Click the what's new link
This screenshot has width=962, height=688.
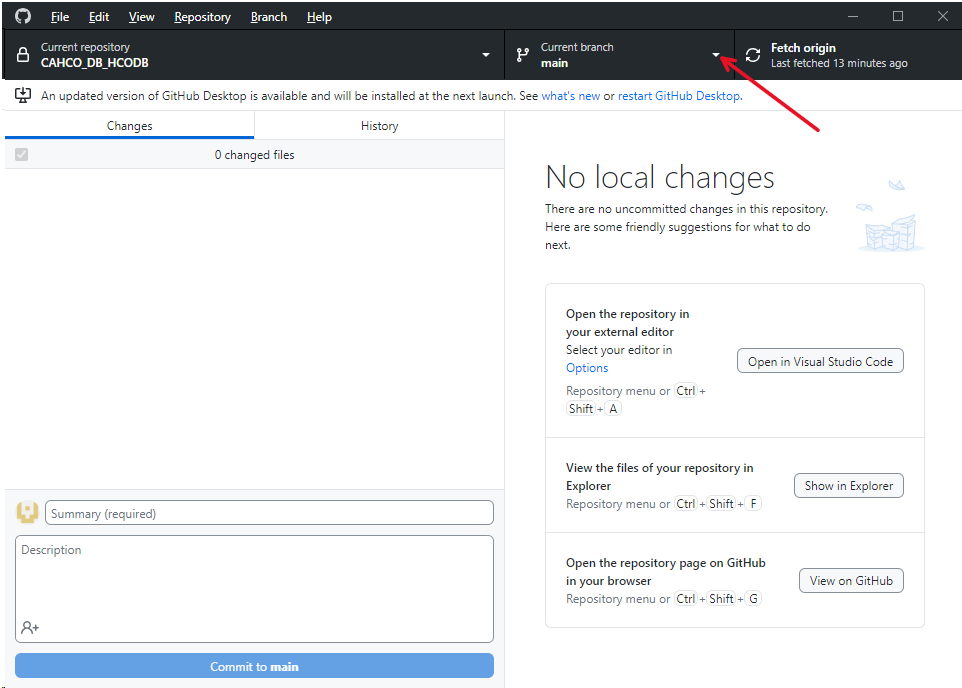click(x=570, y=95)
